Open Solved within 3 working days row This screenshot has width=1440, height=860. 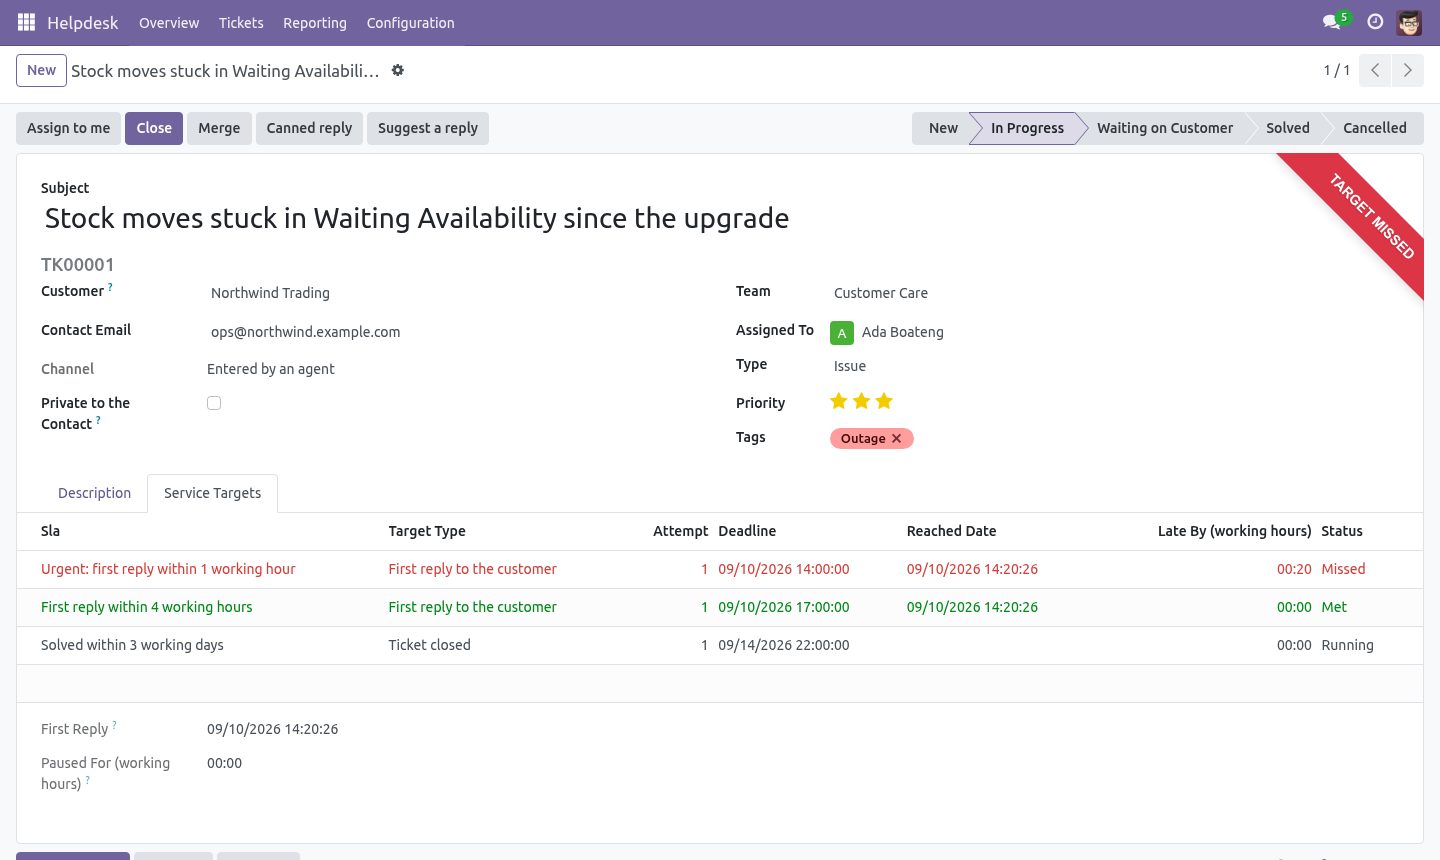(720, 645)
